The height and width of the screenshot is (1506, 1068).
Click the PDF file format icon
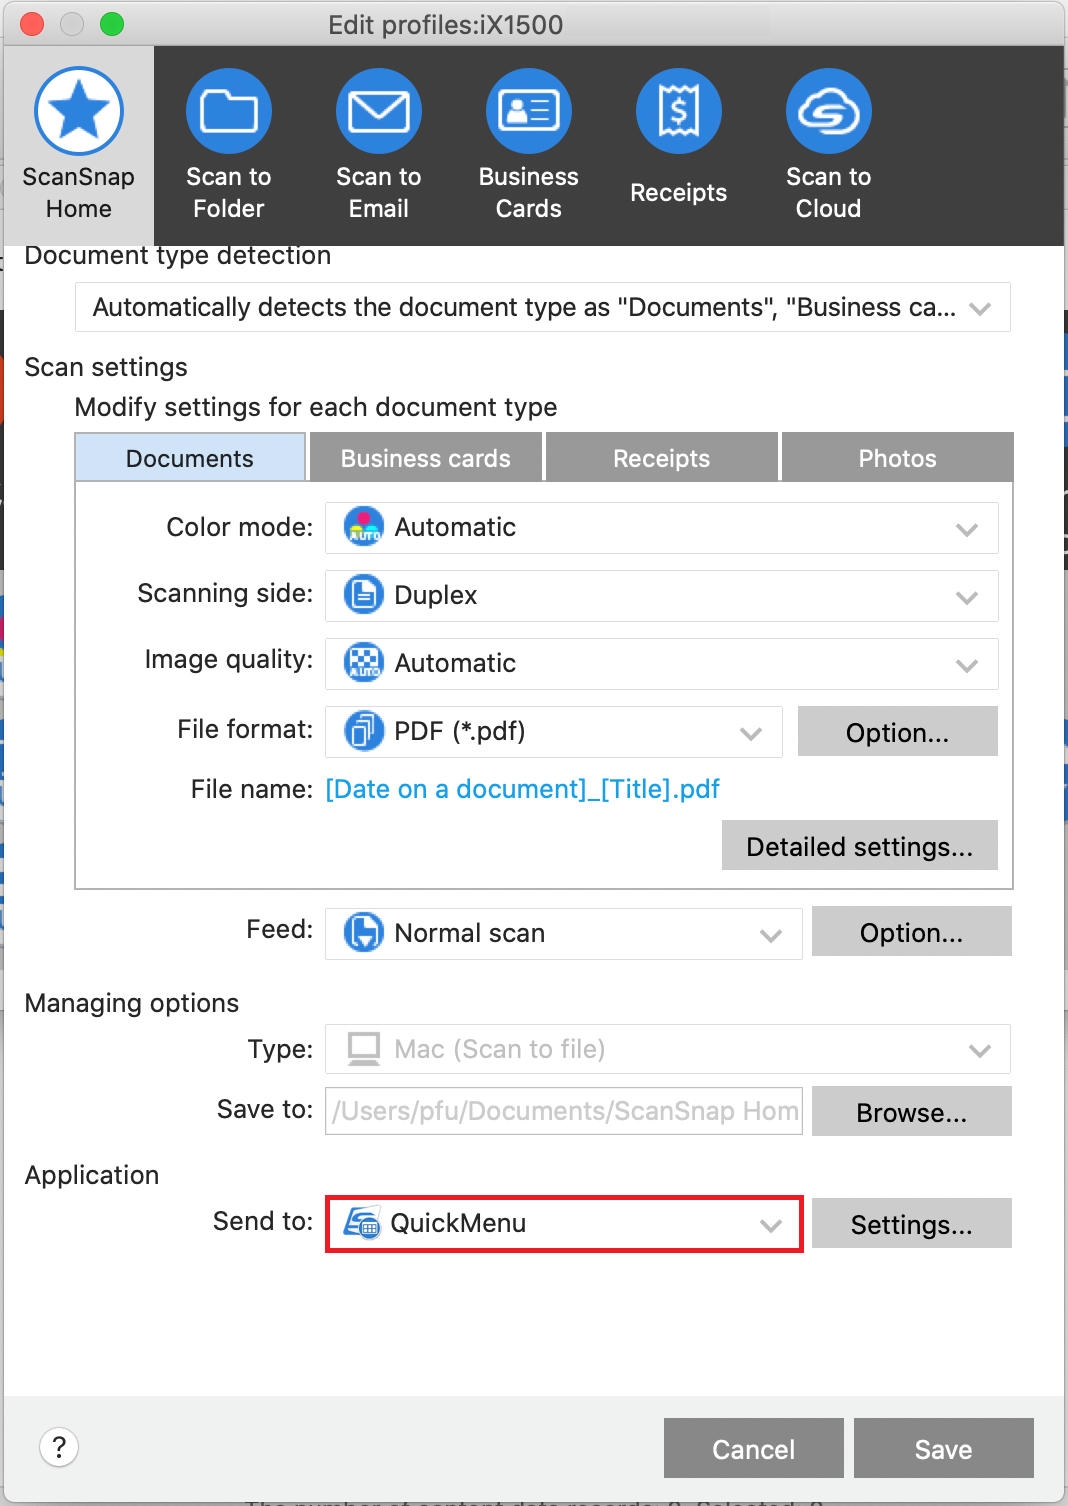point(364,731)
